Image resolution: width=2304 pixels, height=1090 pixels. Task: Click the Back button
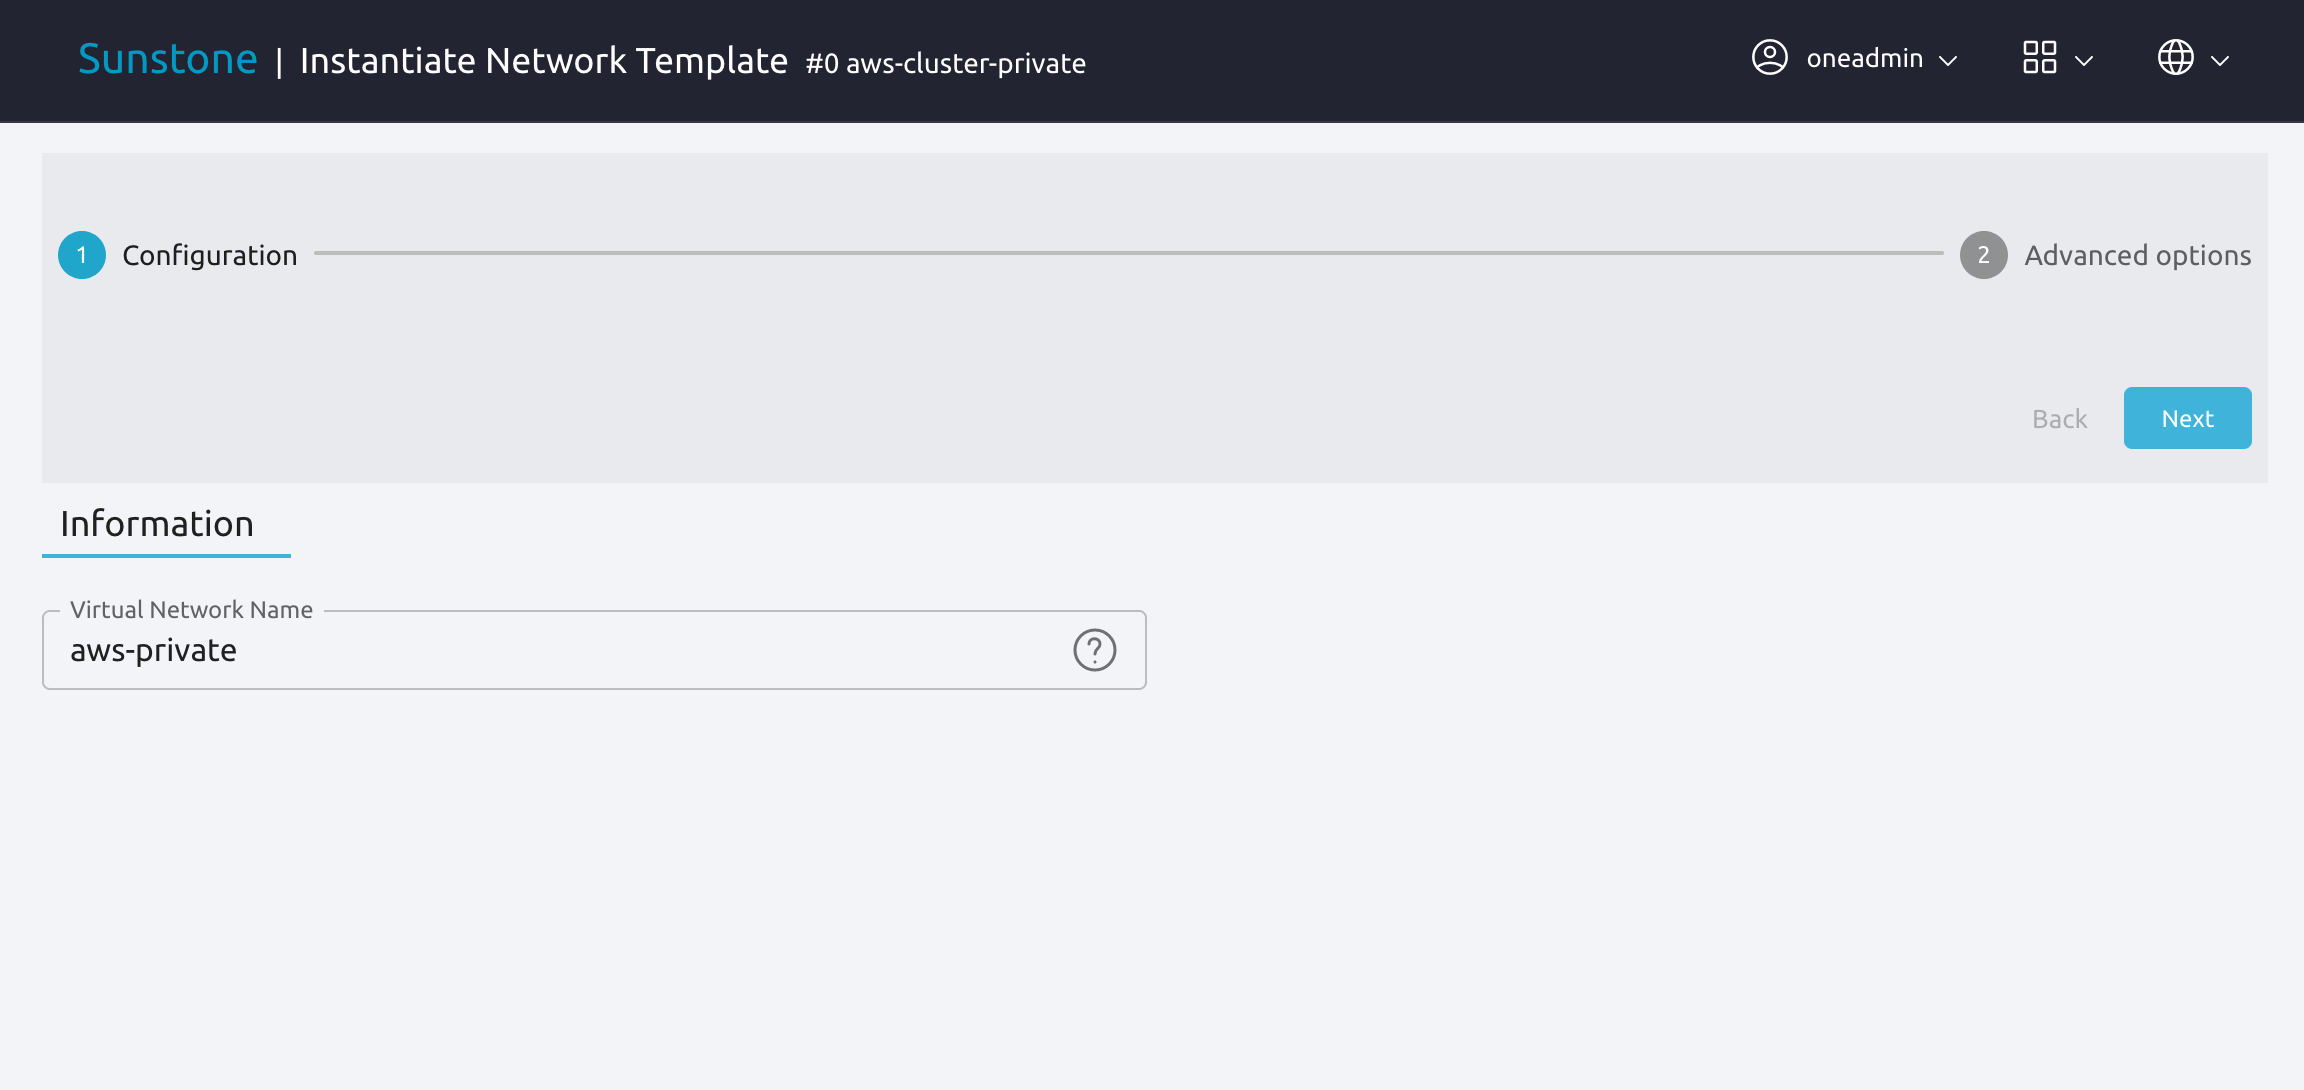(2059, 417)
